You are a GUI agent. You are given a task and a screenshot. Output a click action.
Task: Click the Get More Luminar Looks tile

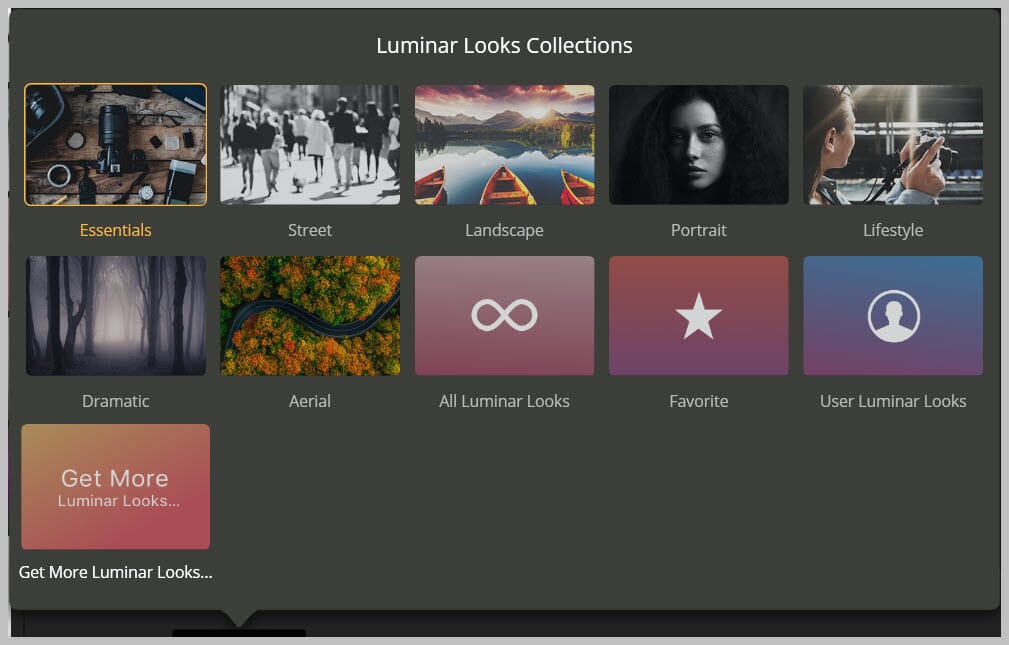(x=116, y=487)
